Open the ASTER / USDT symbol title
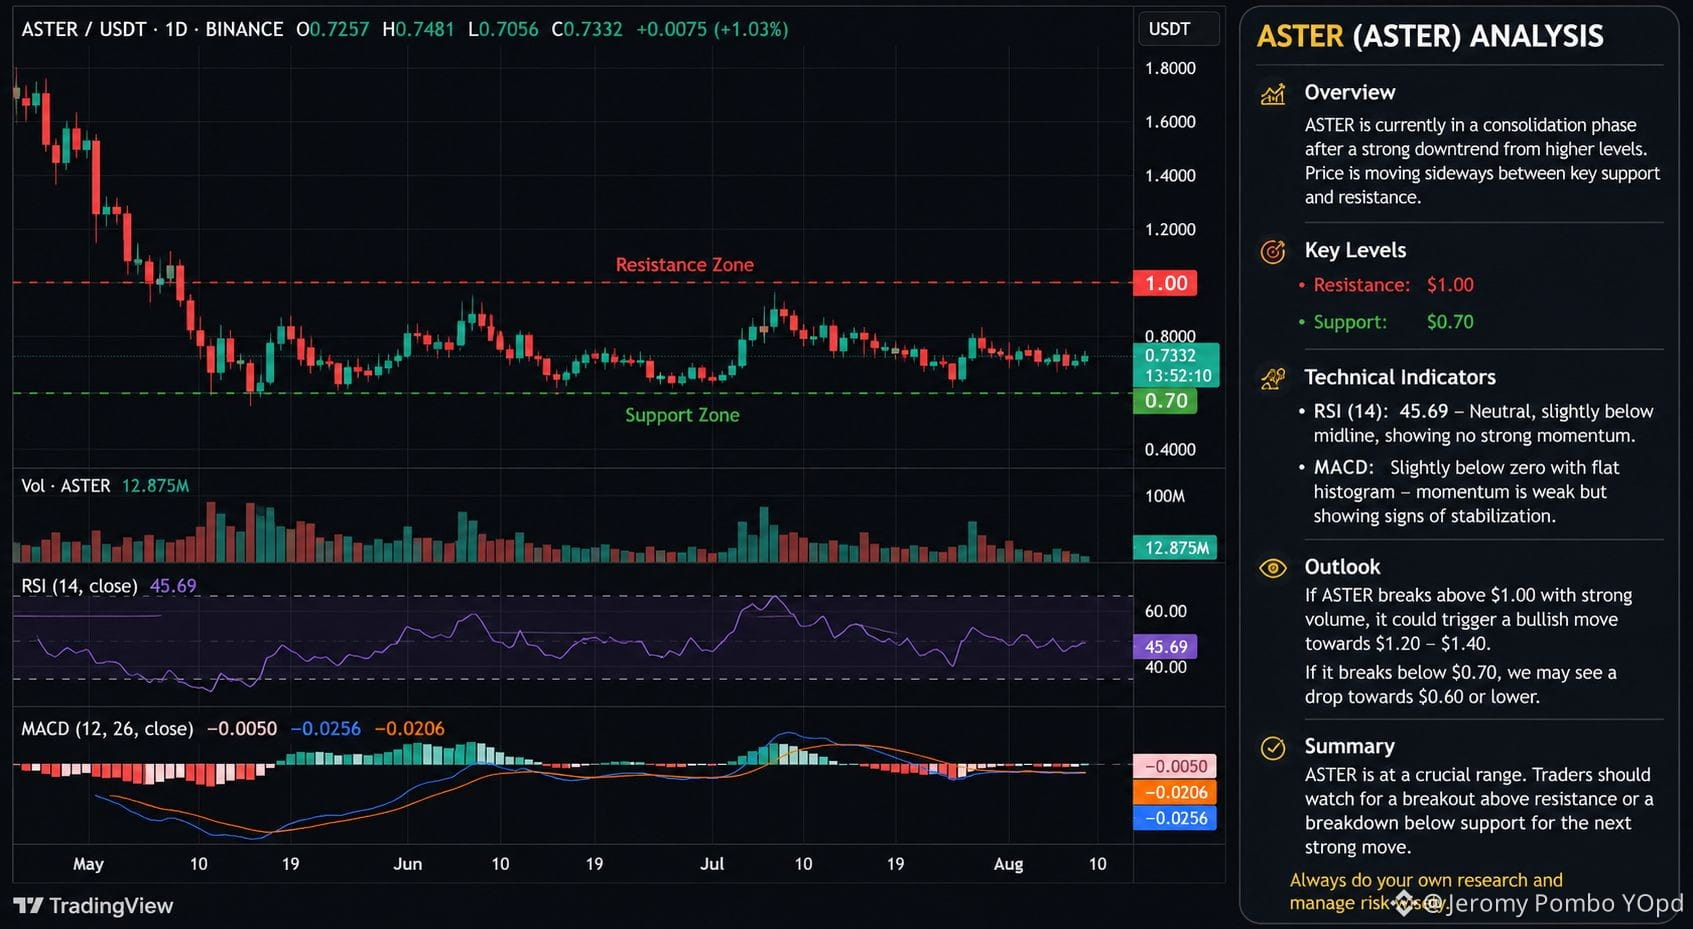Image resolution: width=1693 pixels, height=929 pixels. coord(84,29)
